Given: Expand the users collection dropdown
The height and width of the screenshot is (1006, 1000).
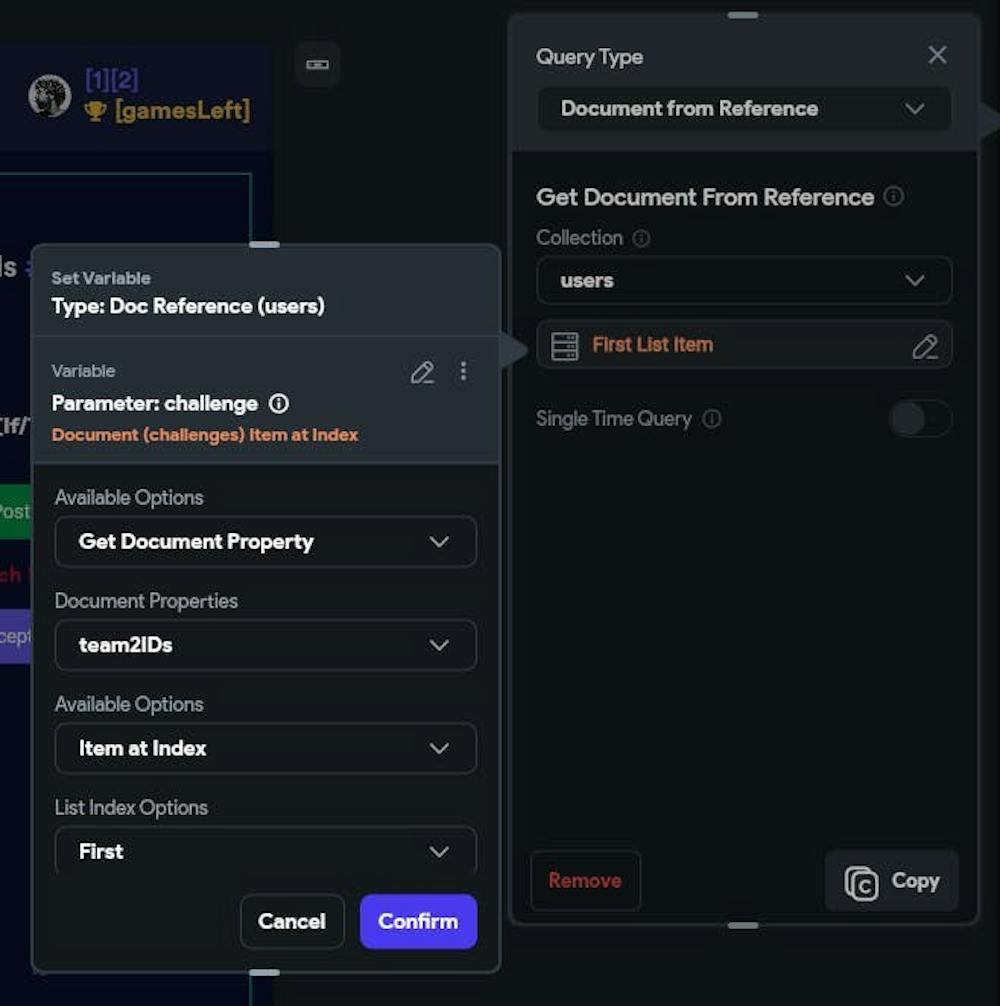Looking at the screenshot, I should [744, 280].
